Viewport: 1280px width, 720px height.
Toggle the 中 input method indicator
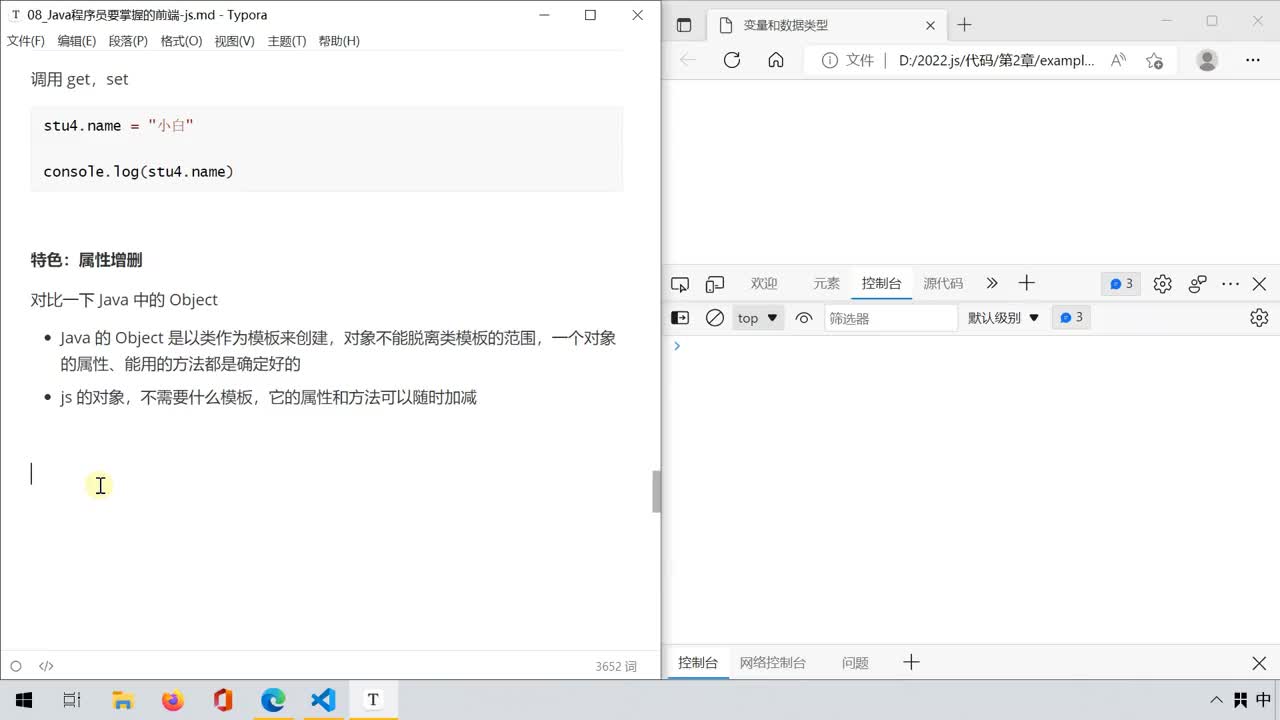coord(1263,700)
